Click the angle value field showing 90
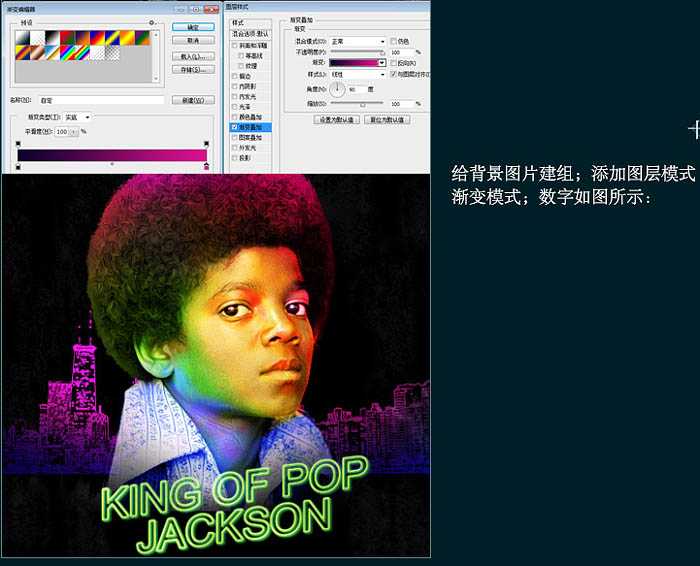This screenshot has height=566, width=700. 356,90
